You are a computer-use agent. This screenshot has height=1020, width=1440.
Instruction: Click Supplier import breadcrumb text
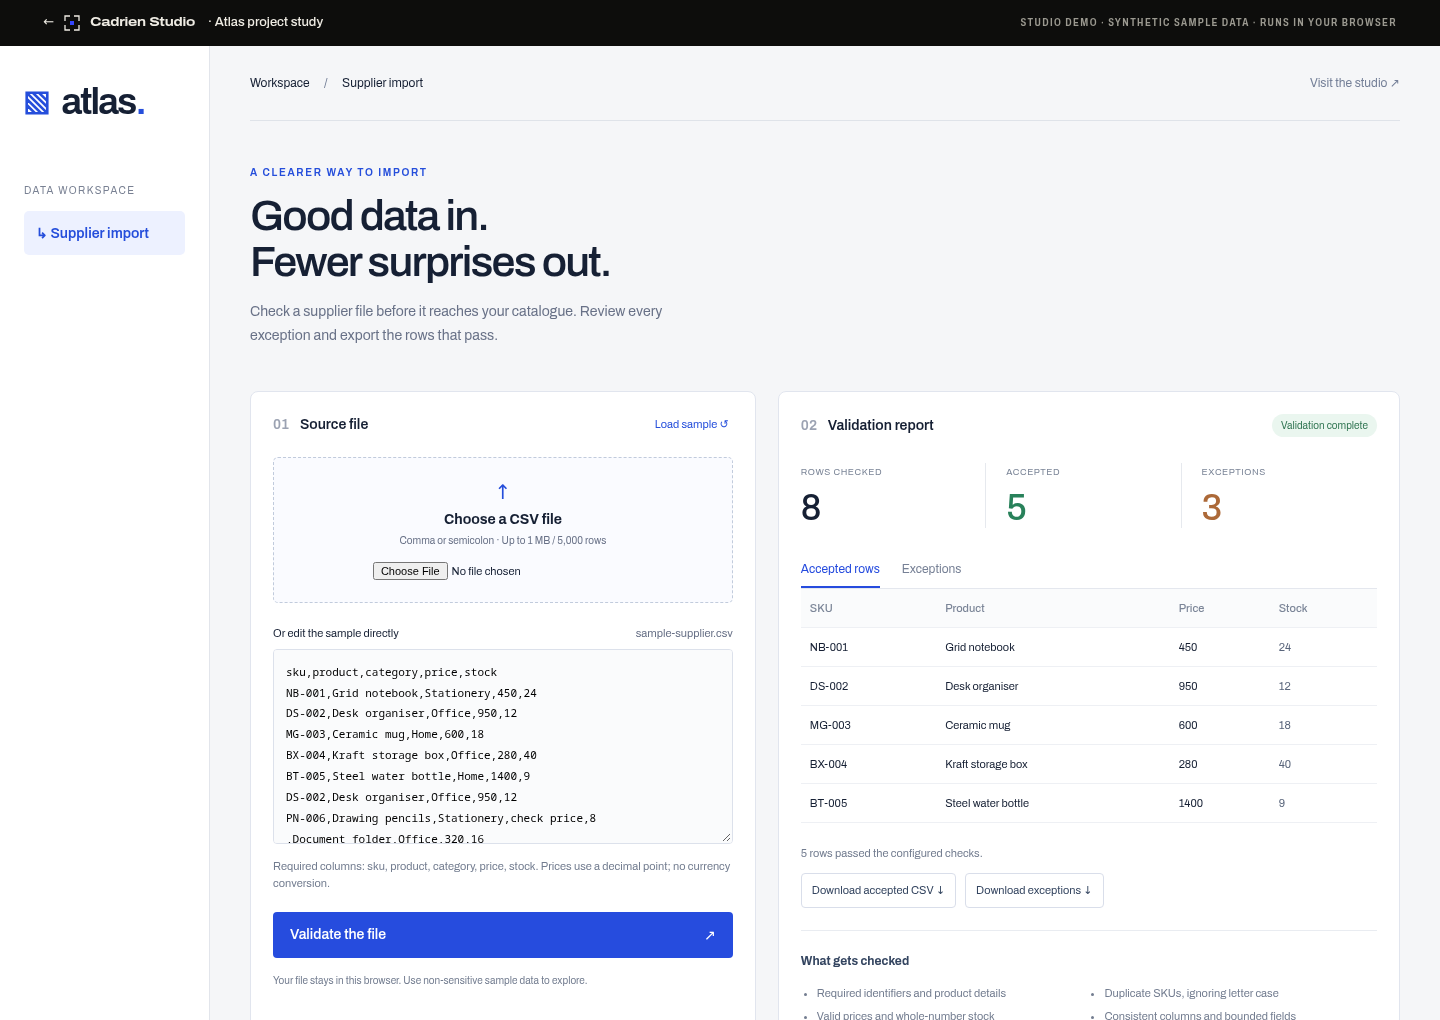tap(382, 83)
